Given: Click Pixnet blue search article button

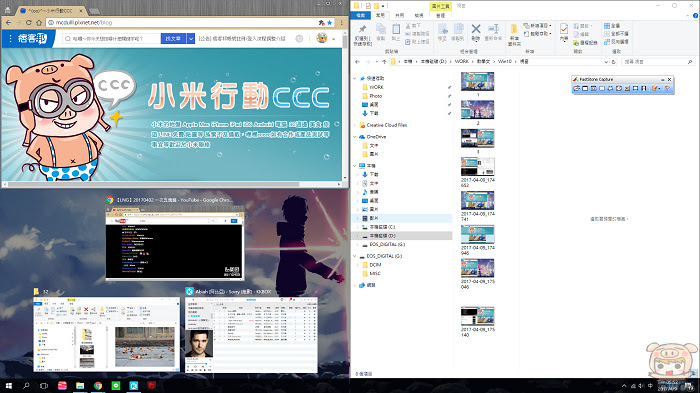Looking at the screenshot, I should [173, 39].
